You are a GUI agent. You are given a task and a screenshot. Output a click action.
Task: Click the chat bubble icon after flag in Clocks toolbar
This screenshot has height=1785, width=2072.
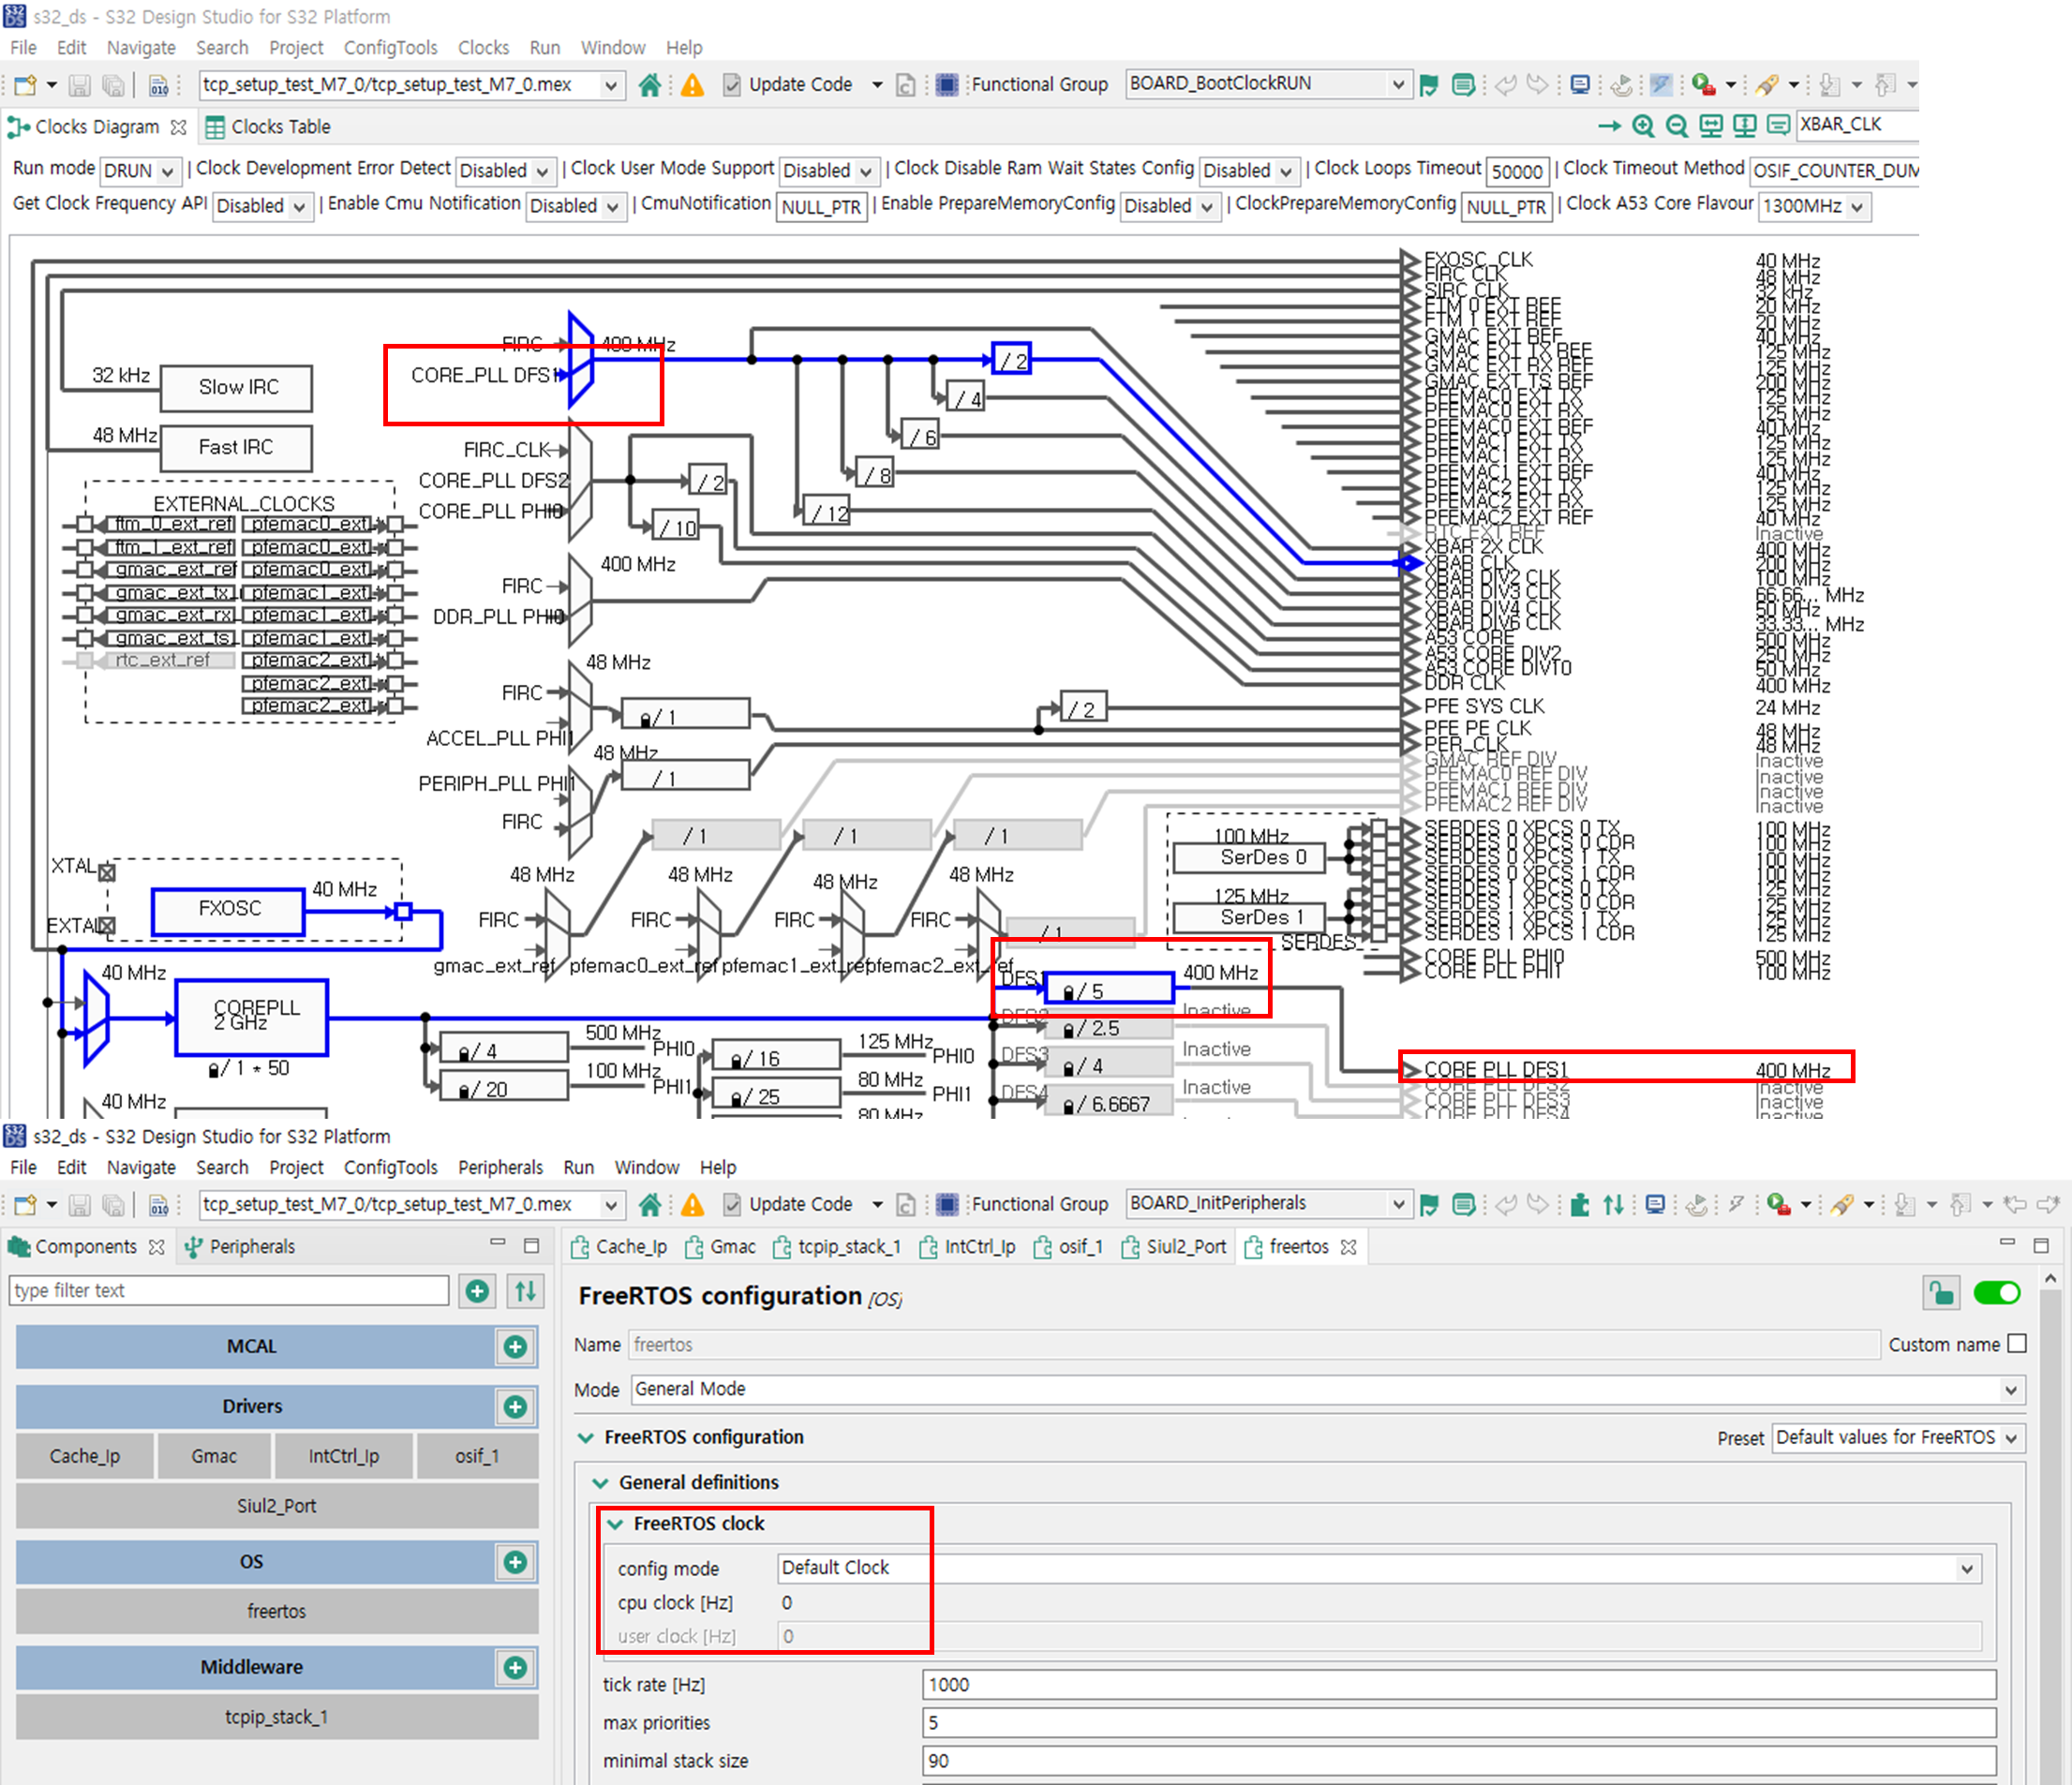pos(1463,85)
